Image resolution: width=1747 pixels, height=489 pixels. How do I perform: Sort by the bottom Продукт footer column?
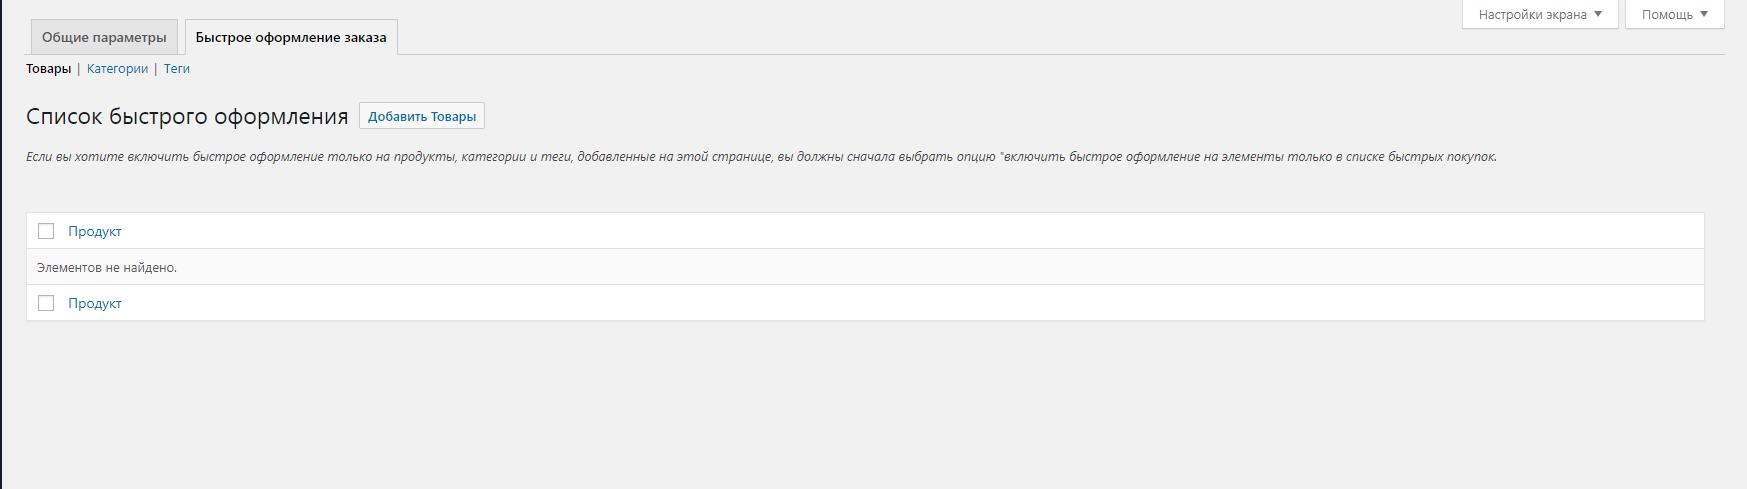95,303
